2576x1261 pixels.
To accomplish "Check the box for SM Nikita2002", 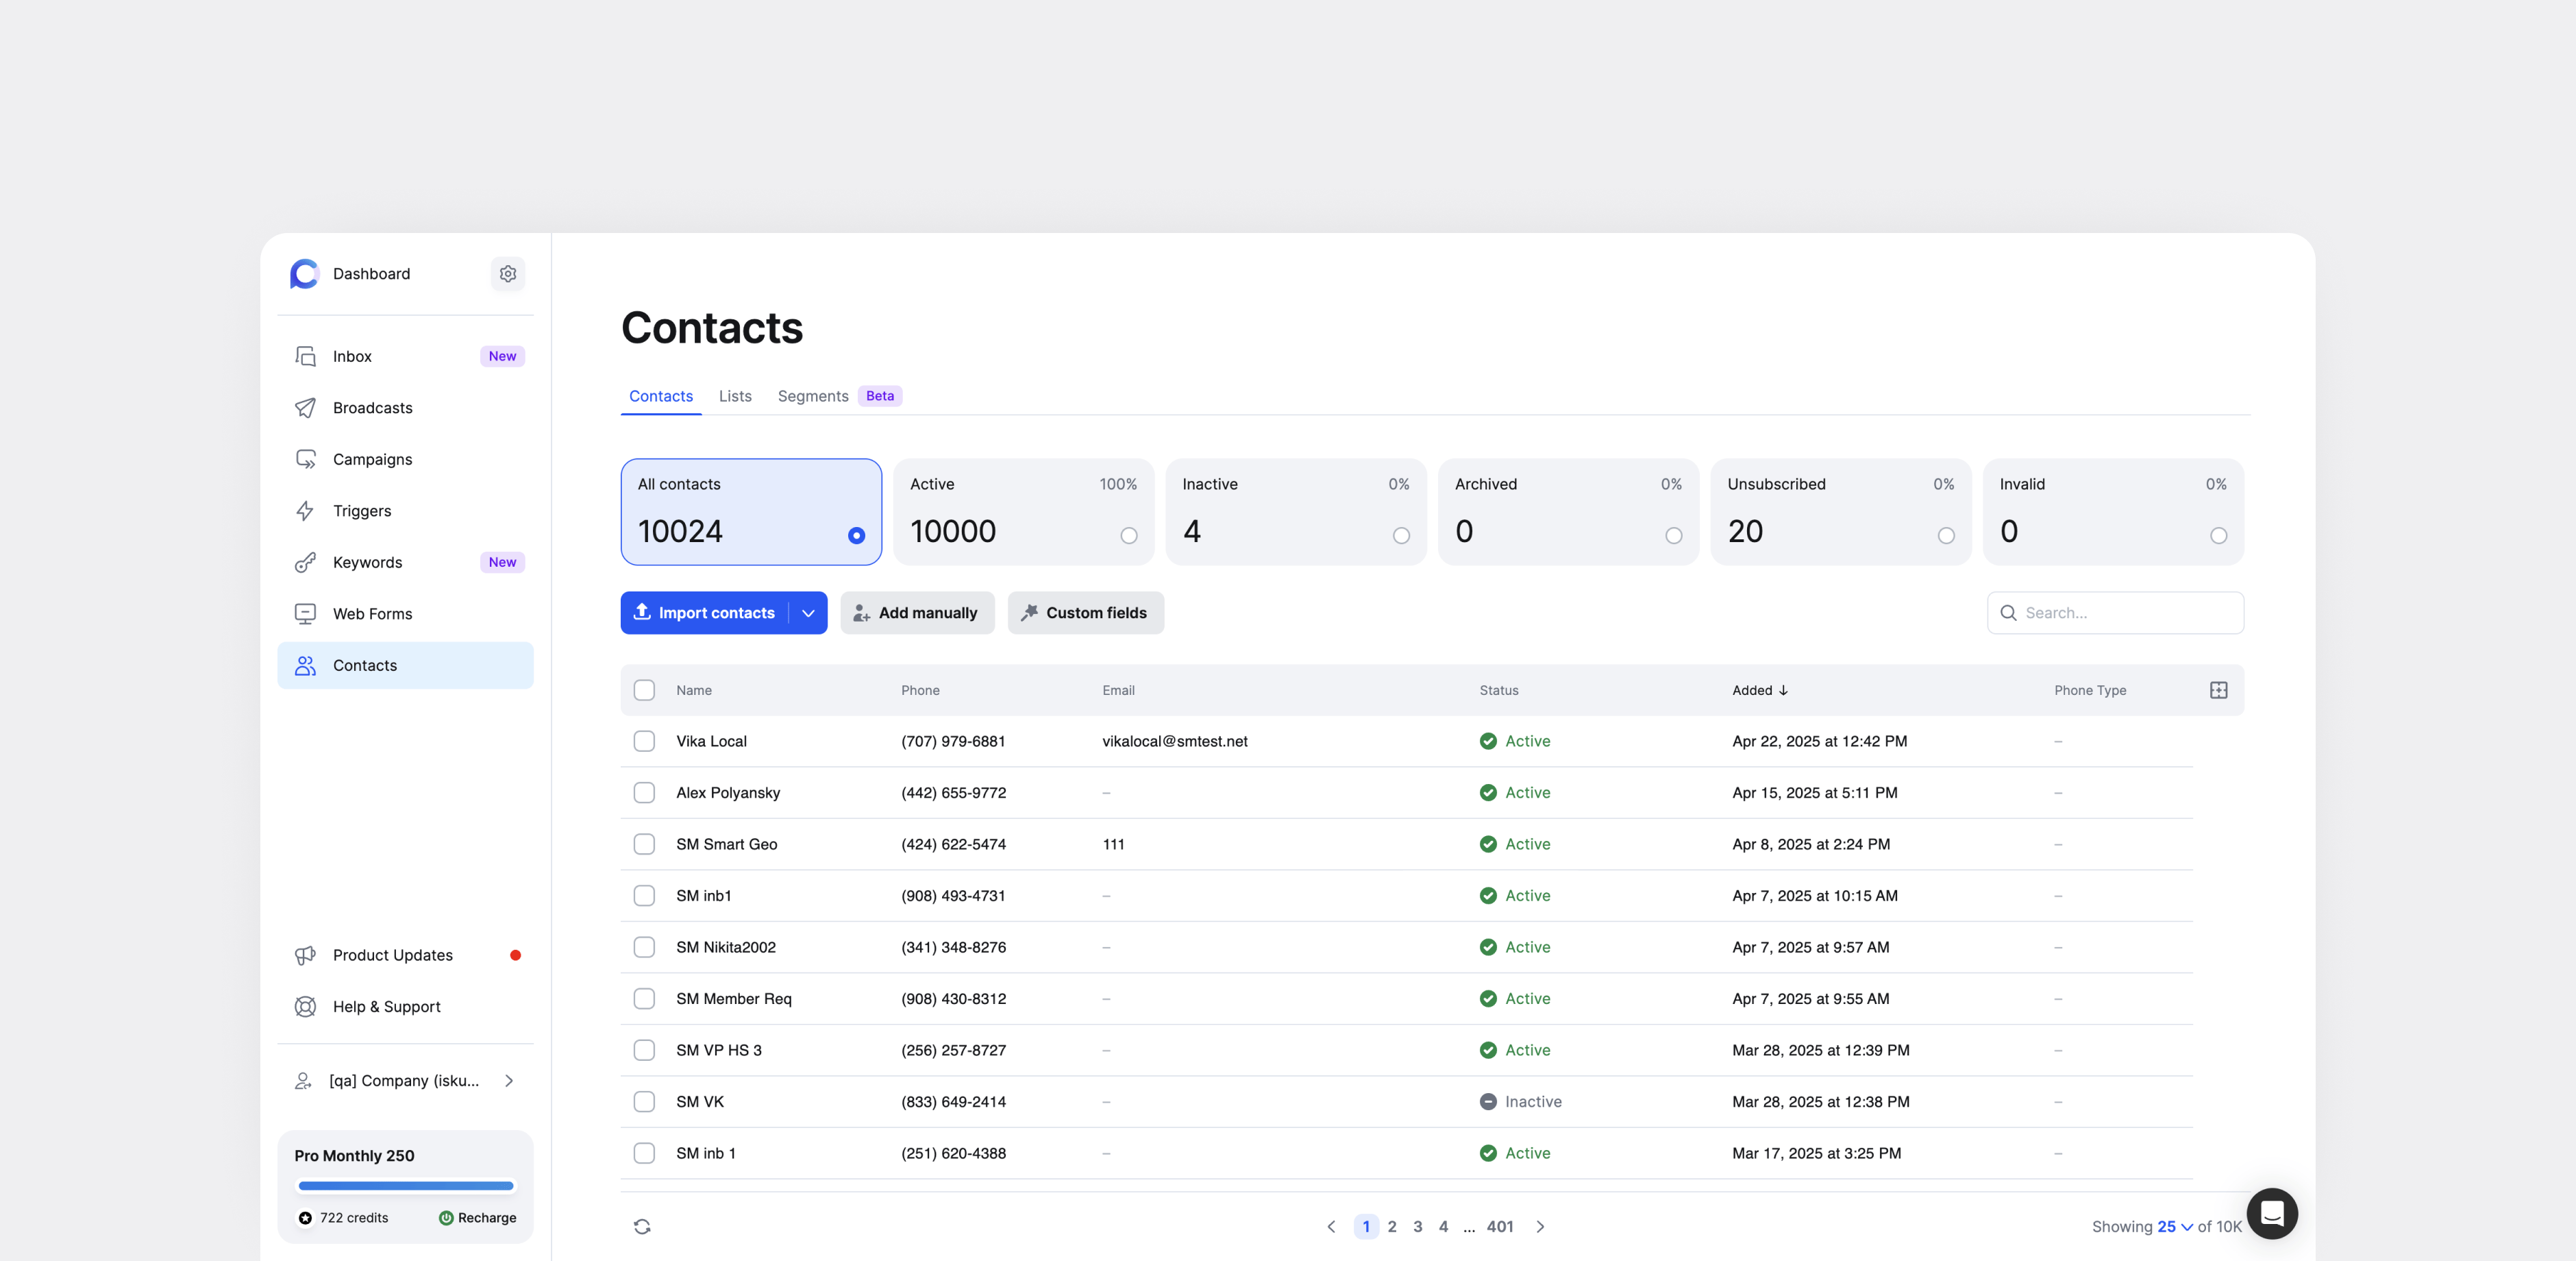I will point(644,947).
